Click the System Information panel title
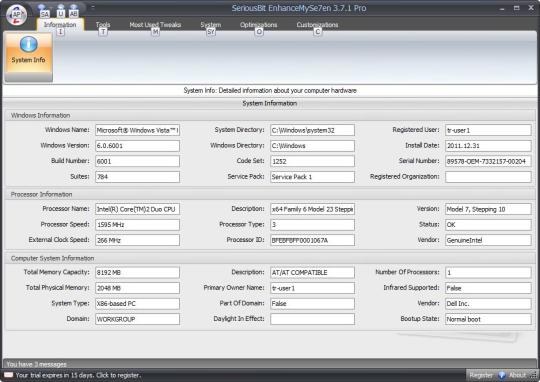Screen dimensions: 540x382 (269, 103)
